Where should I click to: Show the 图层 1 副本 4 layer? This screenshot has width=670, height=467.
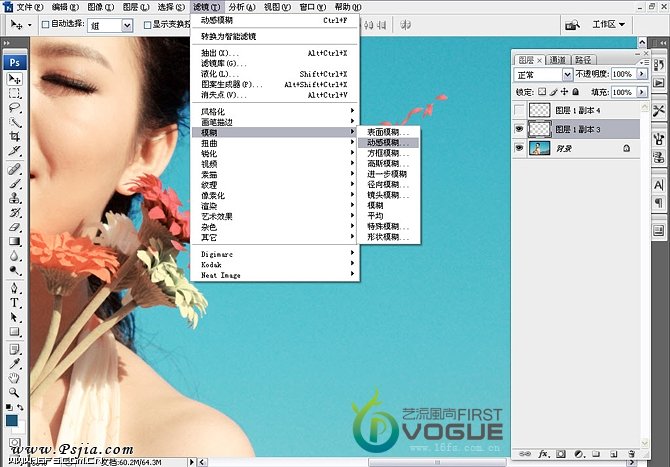[x=518, y=110]
